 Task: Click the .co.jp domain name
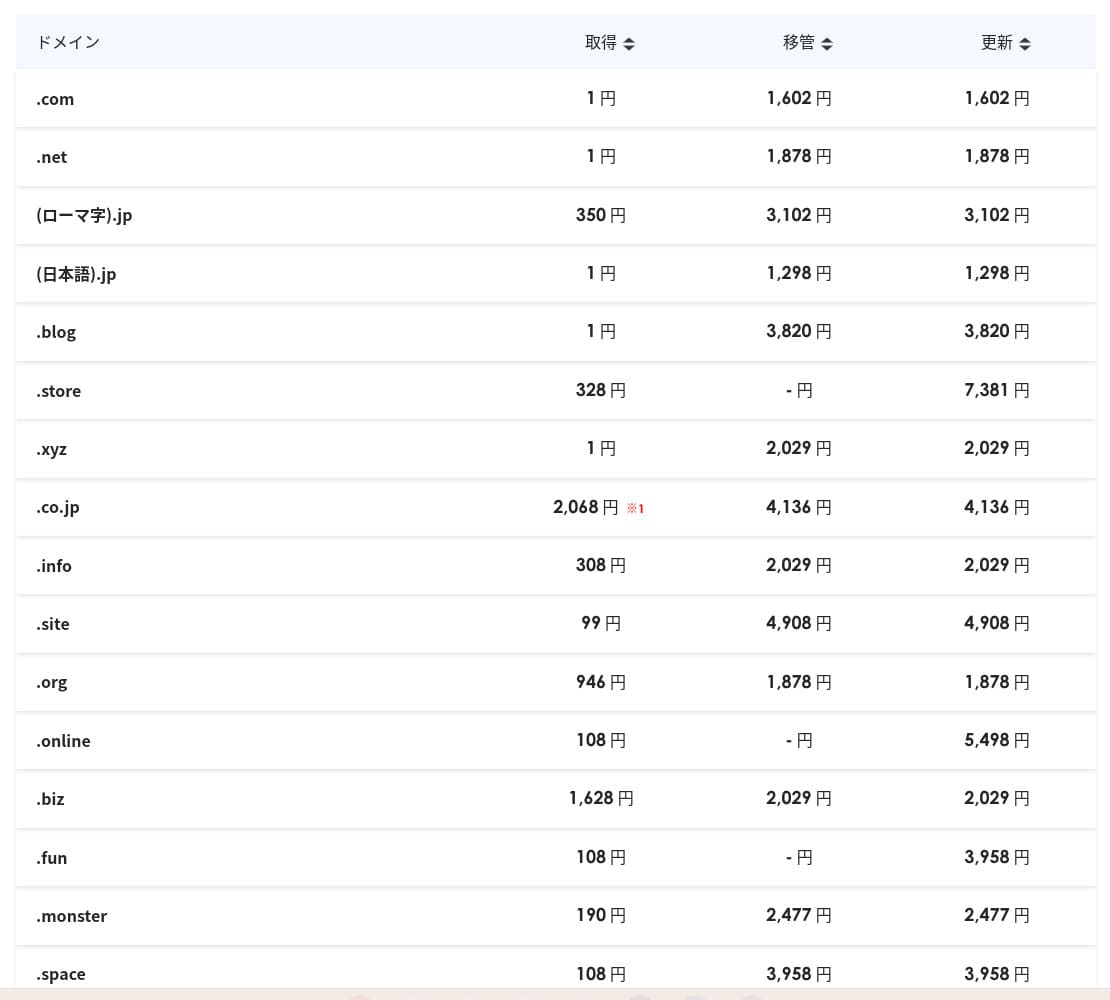coord(58,507)
